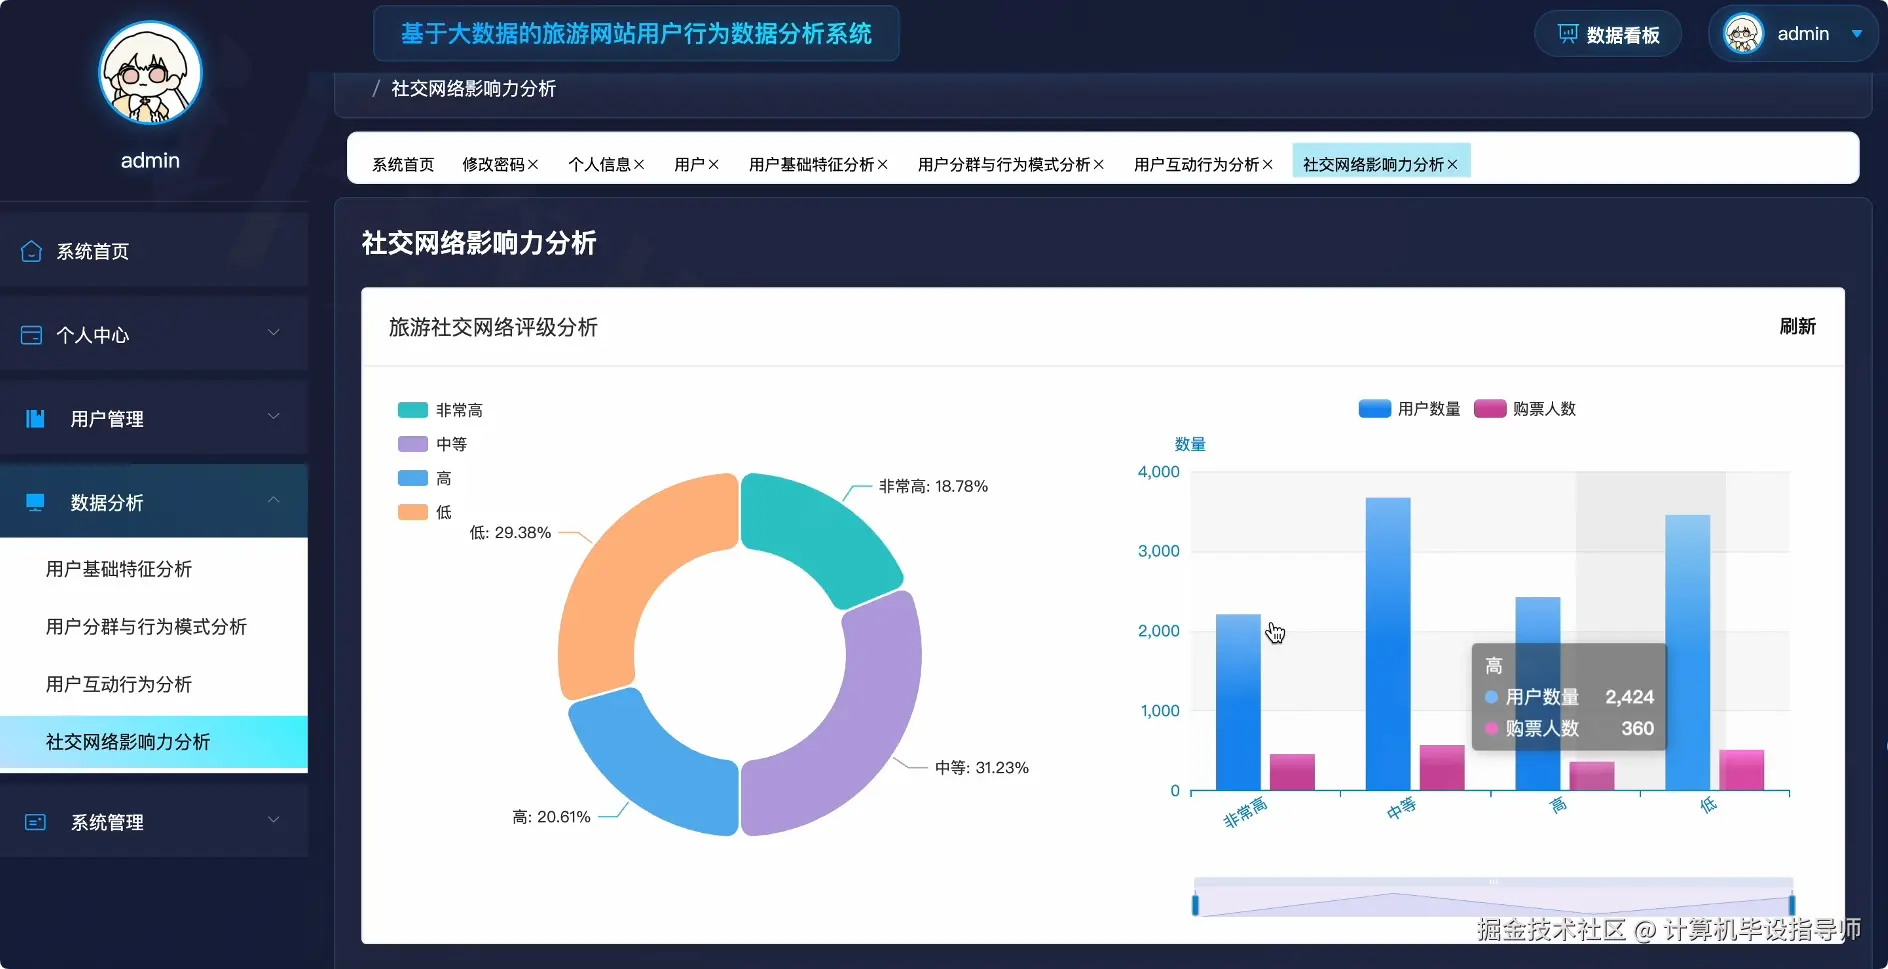The height and width of the screenshot is (969, 1888).
Task: Click the 个人中心 card icon
Action: 32,335
